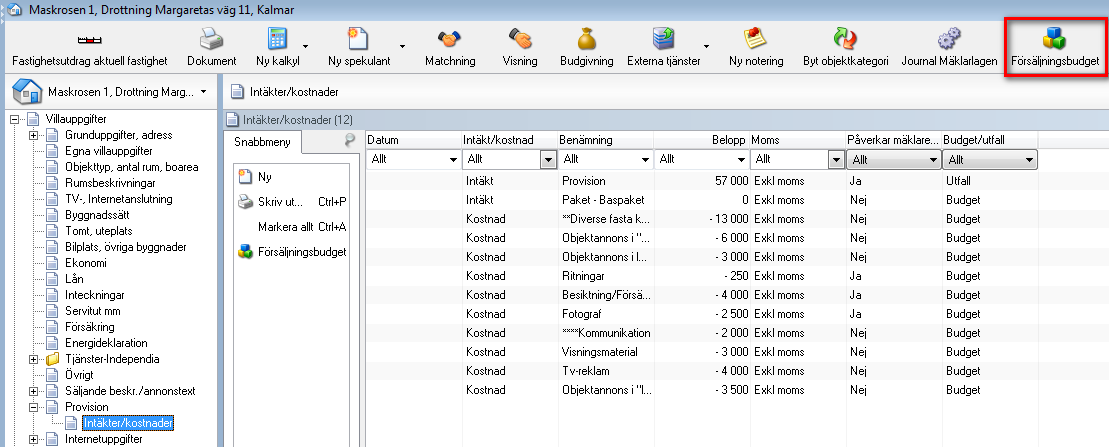Select the Snabbmeny tab
Viewport: 1109px width, 447px height.
(x=262, y=141)
